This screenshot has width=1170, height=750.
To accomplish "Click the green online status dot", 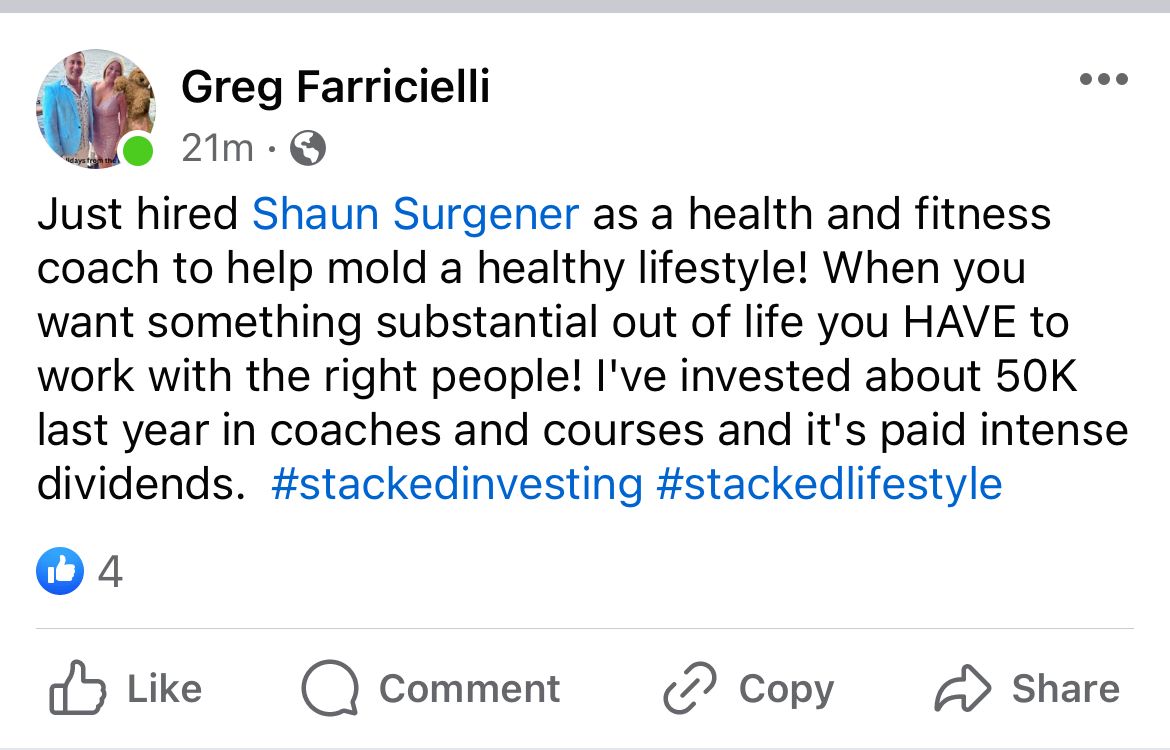I will click(140, 148).
